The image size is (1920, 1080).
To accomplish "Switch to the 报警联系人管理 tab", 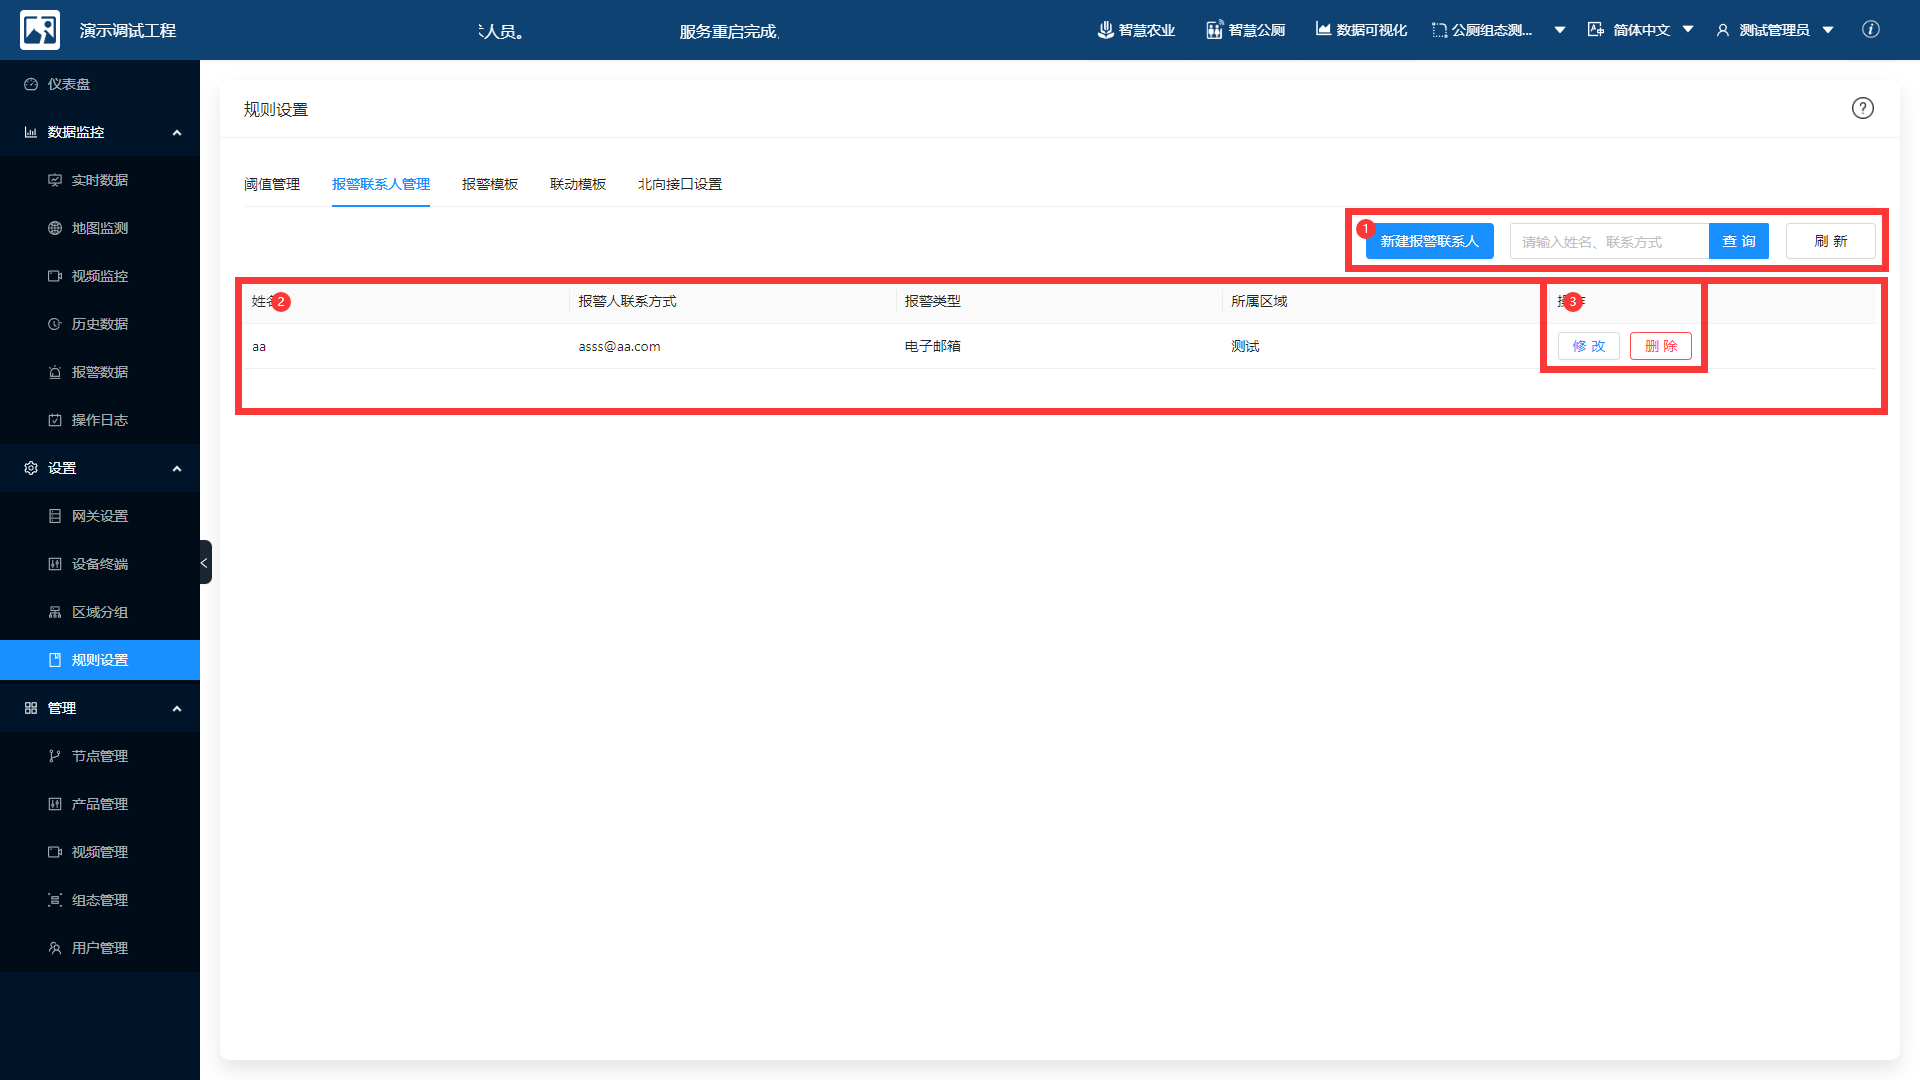I will click(381, 184).
